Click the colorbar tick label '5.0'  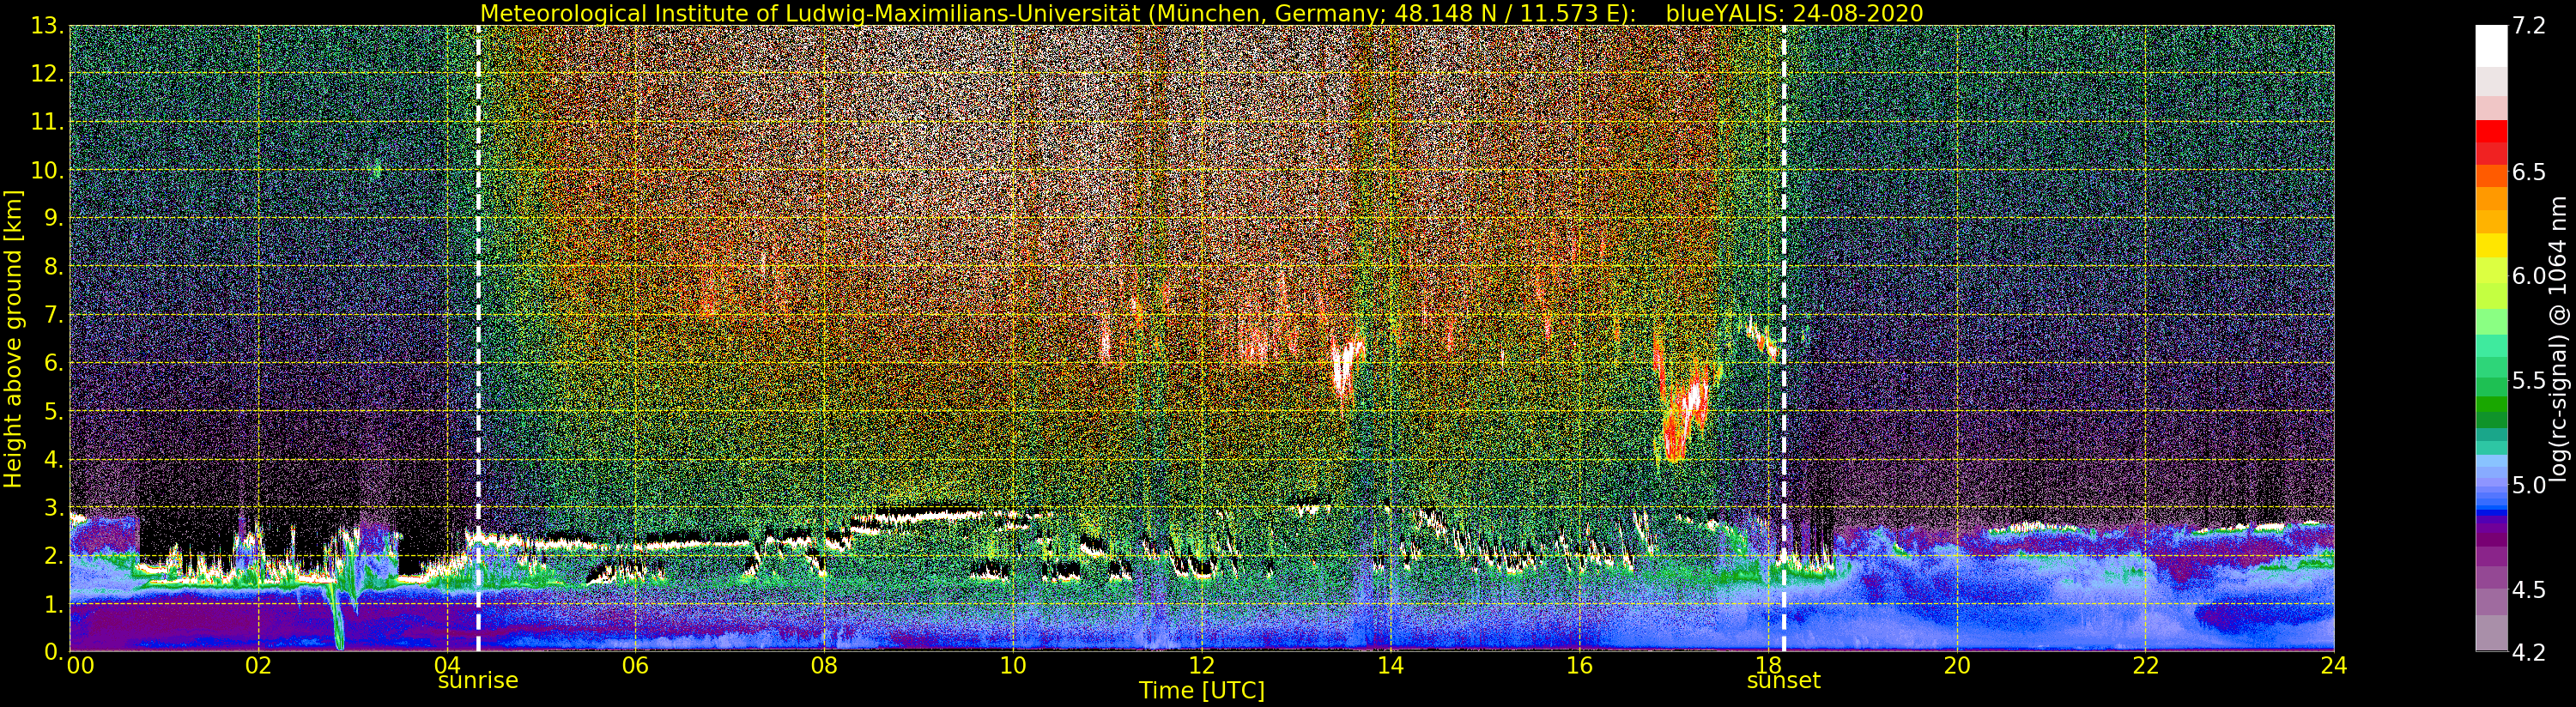(2529, 485)
